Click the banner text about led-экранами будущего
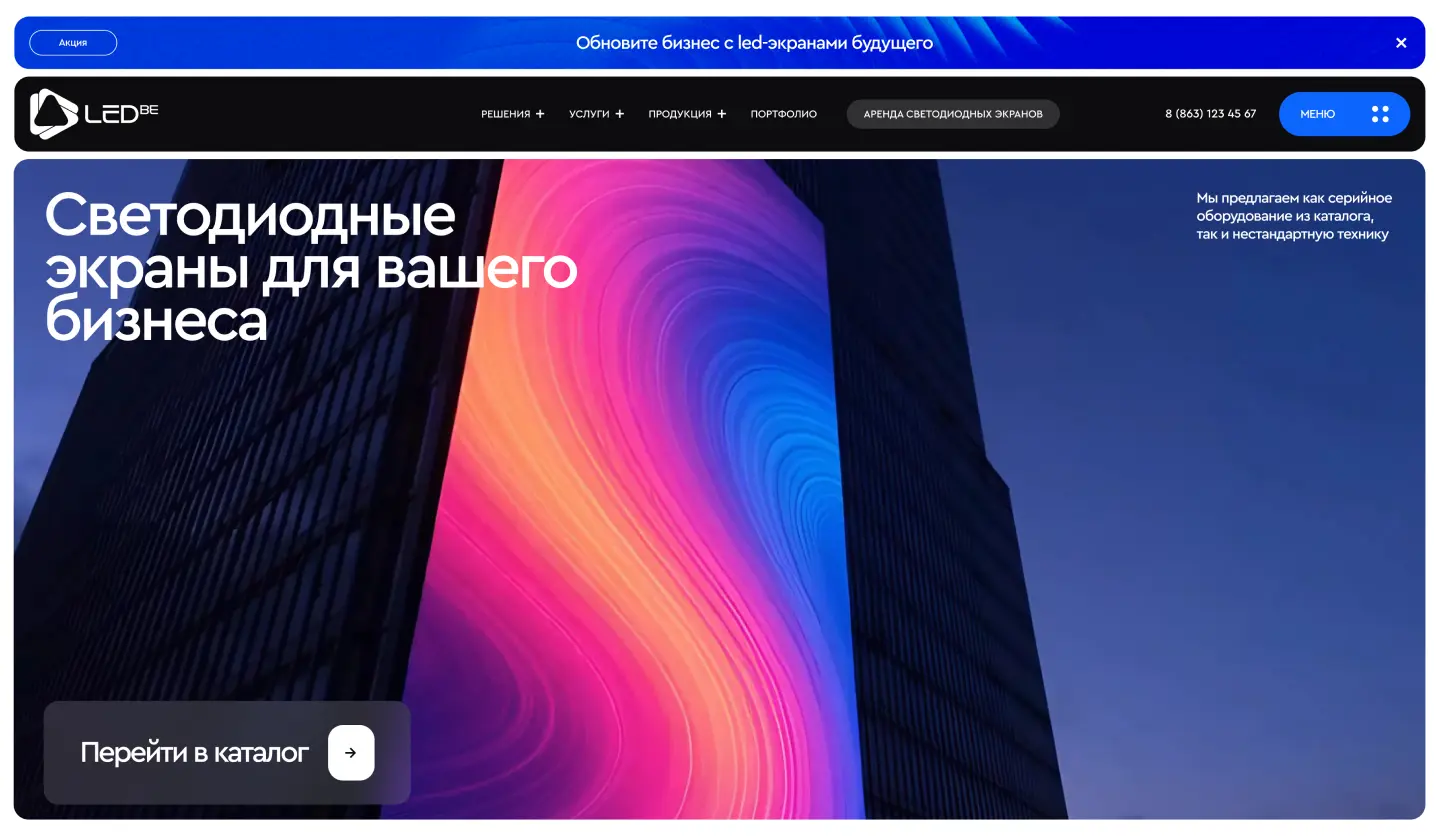The image size is (1440, 840). coord(754,43)
